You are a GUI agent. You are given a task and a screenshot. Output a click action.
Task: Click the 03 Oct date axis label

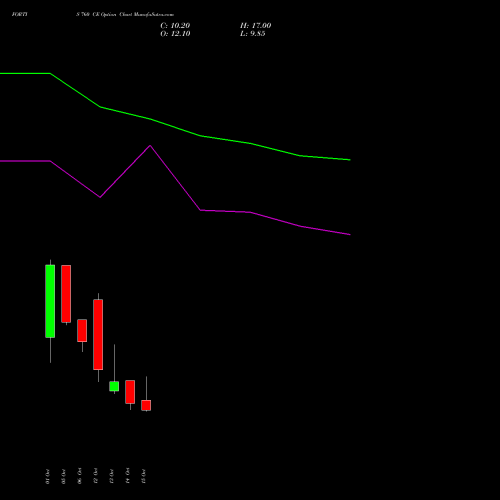click(63, 476)
